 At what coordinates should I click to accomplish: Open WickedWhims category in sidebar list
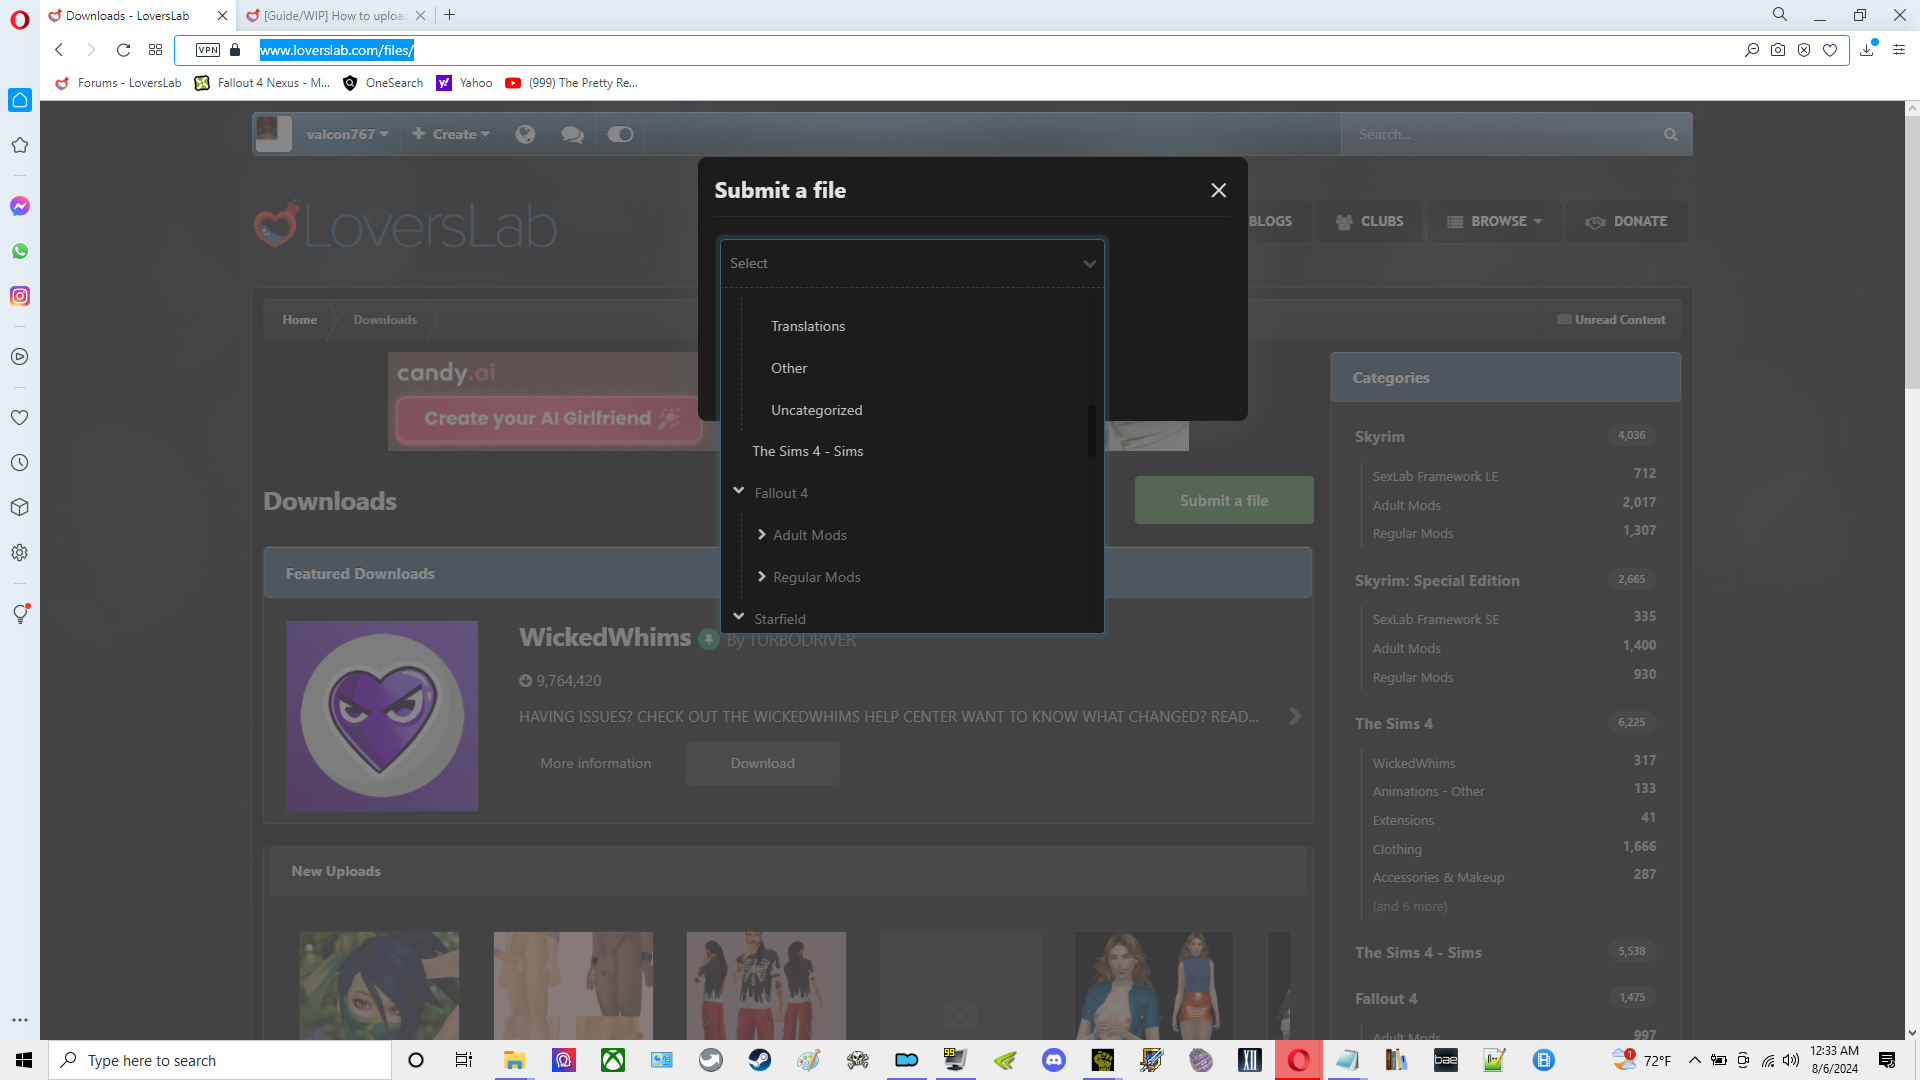click(1414, 763)
